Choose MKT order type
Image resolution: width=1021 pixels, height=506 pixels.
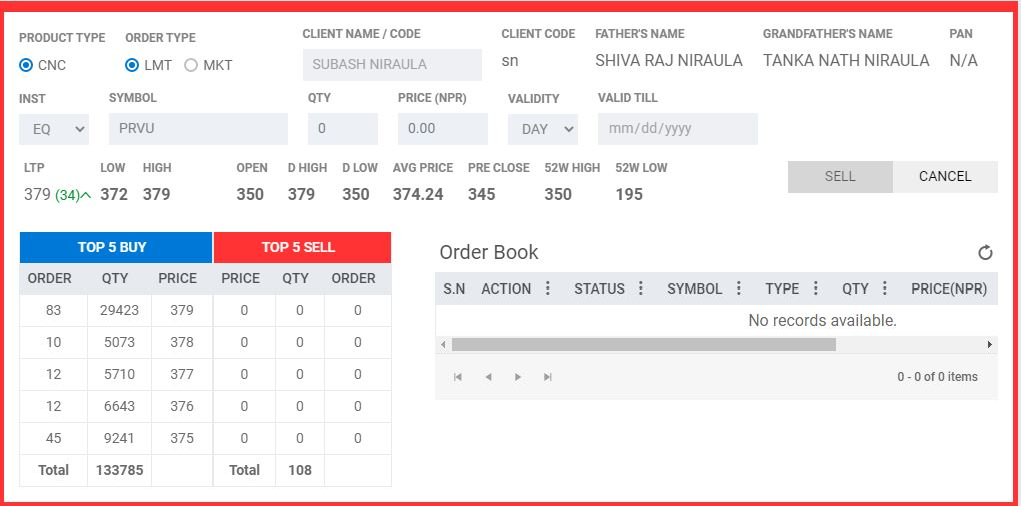(x=191, y=65)
